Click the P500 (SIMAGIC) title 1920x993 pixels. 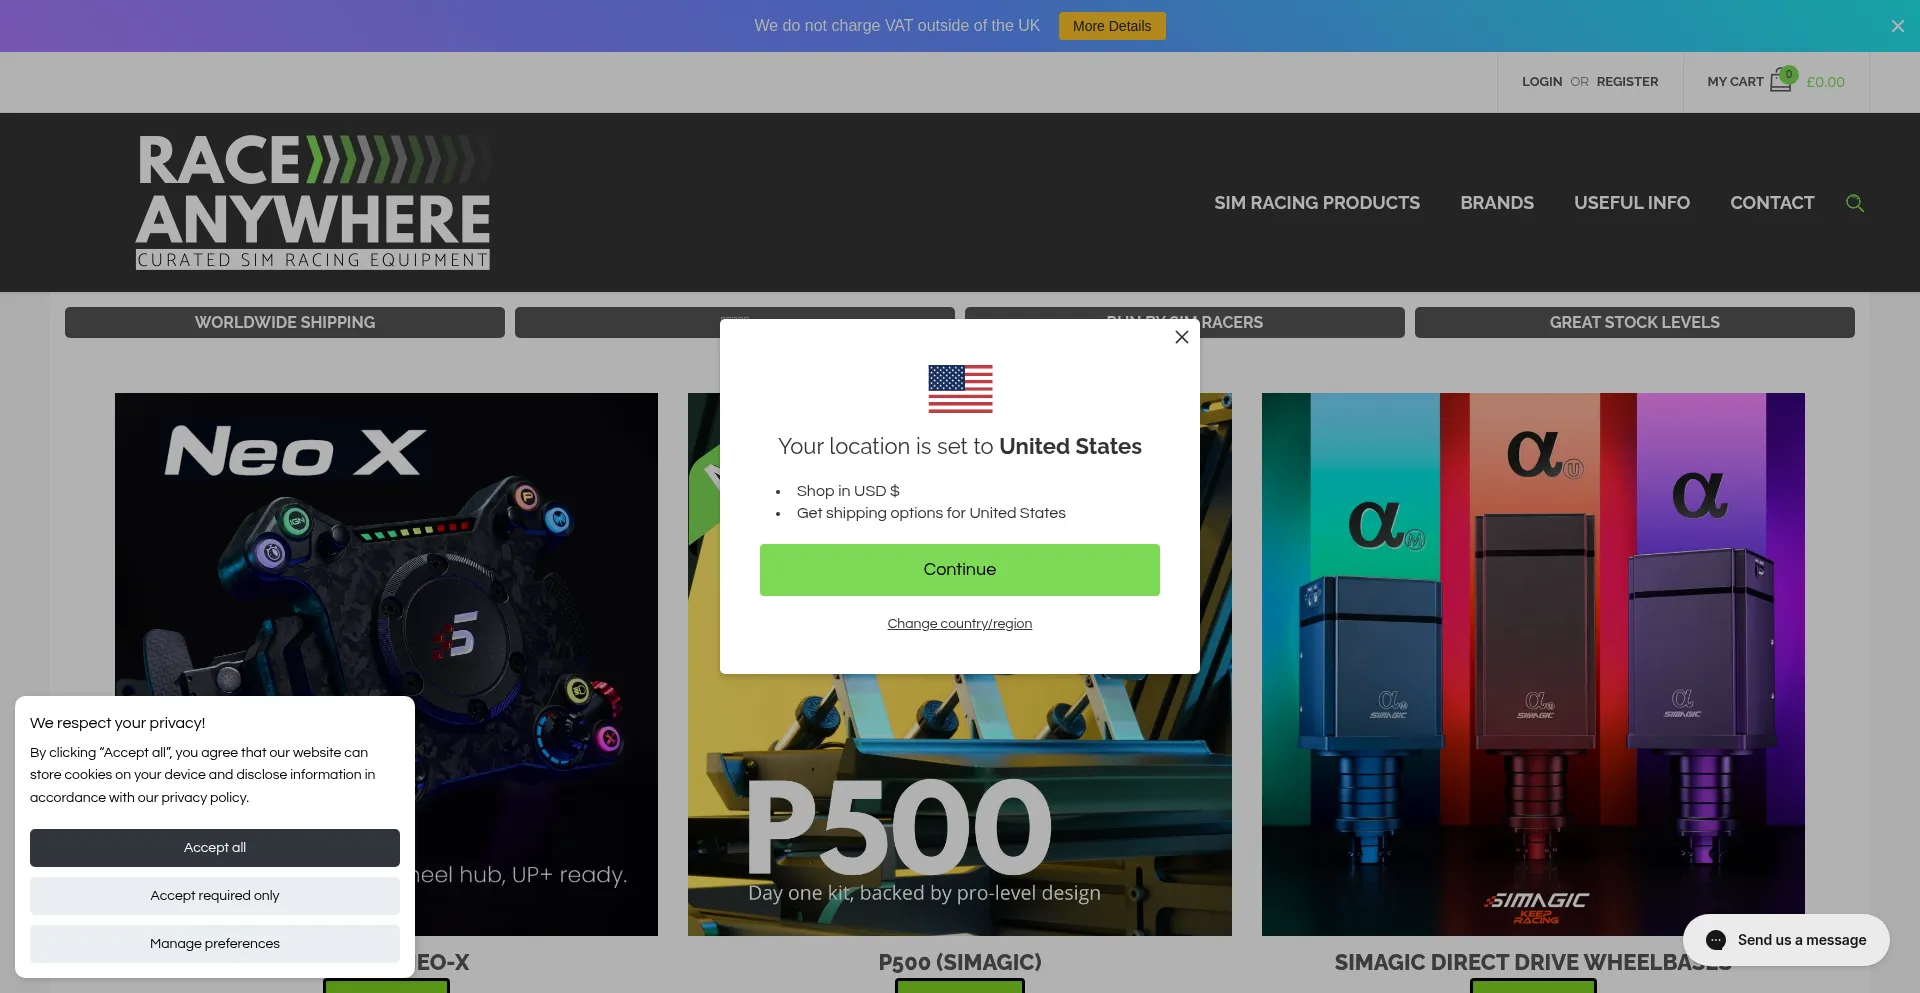point(960,962)
